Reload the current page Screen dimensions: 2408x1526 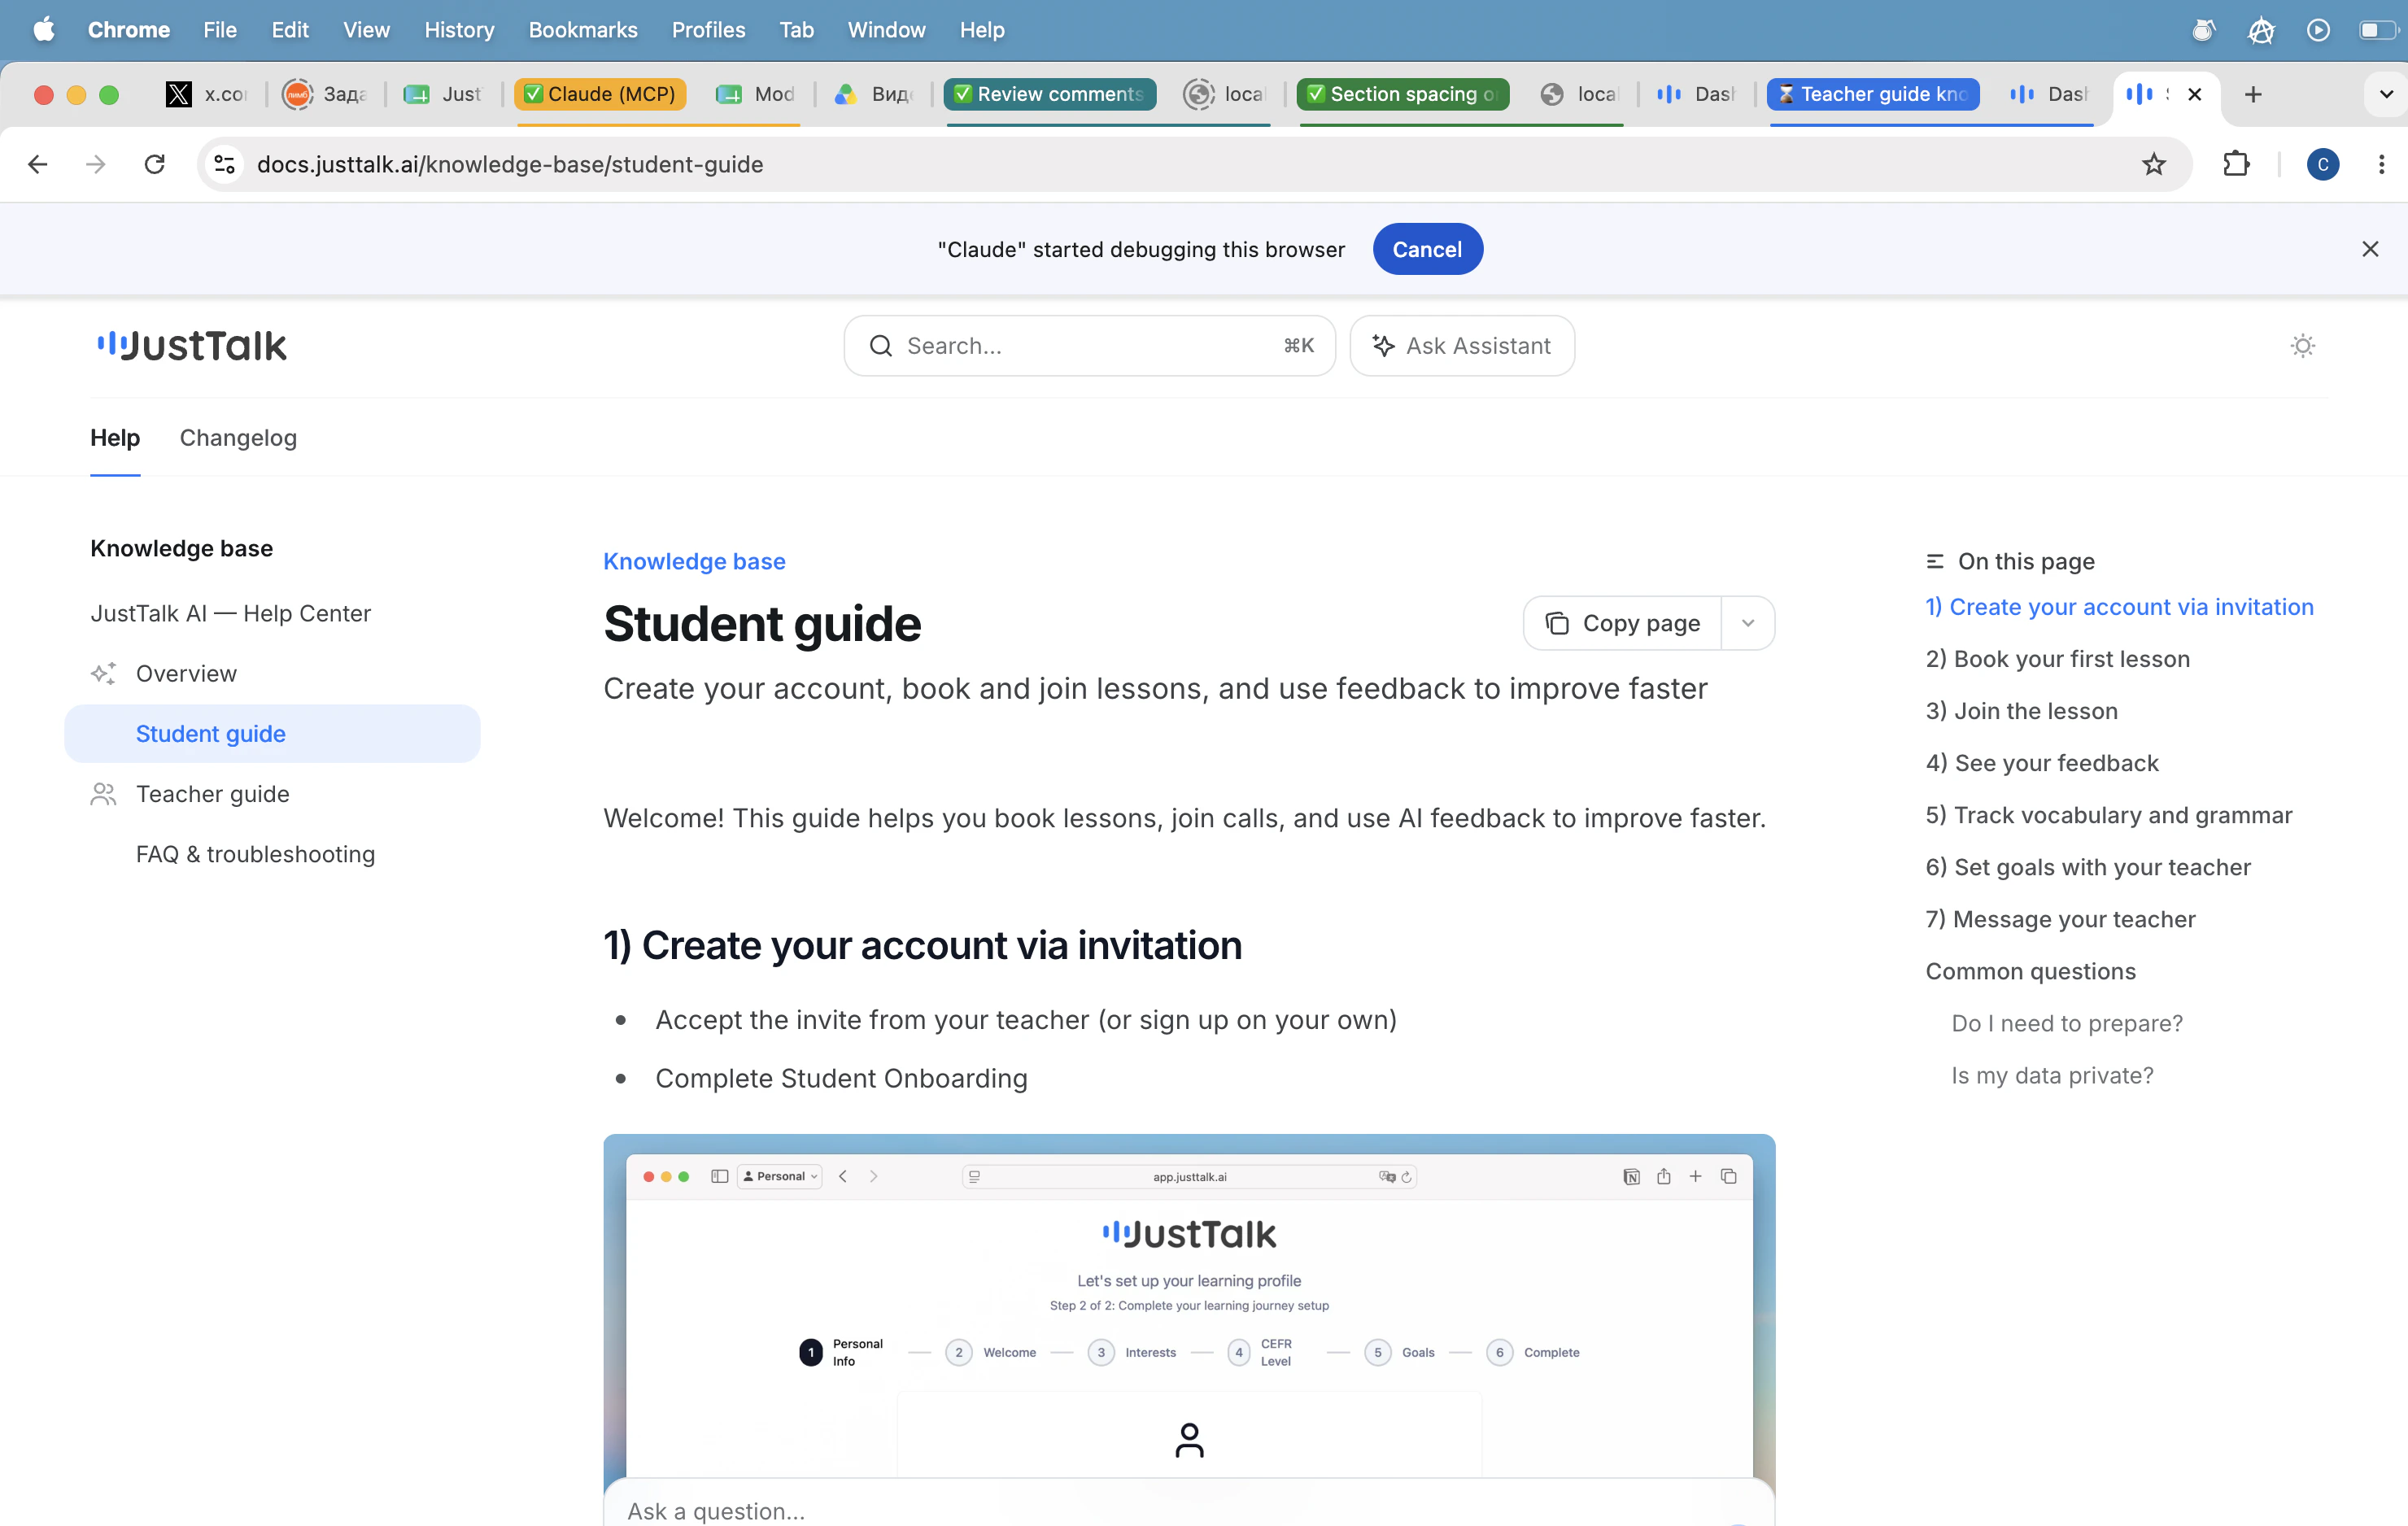[155, 164]
